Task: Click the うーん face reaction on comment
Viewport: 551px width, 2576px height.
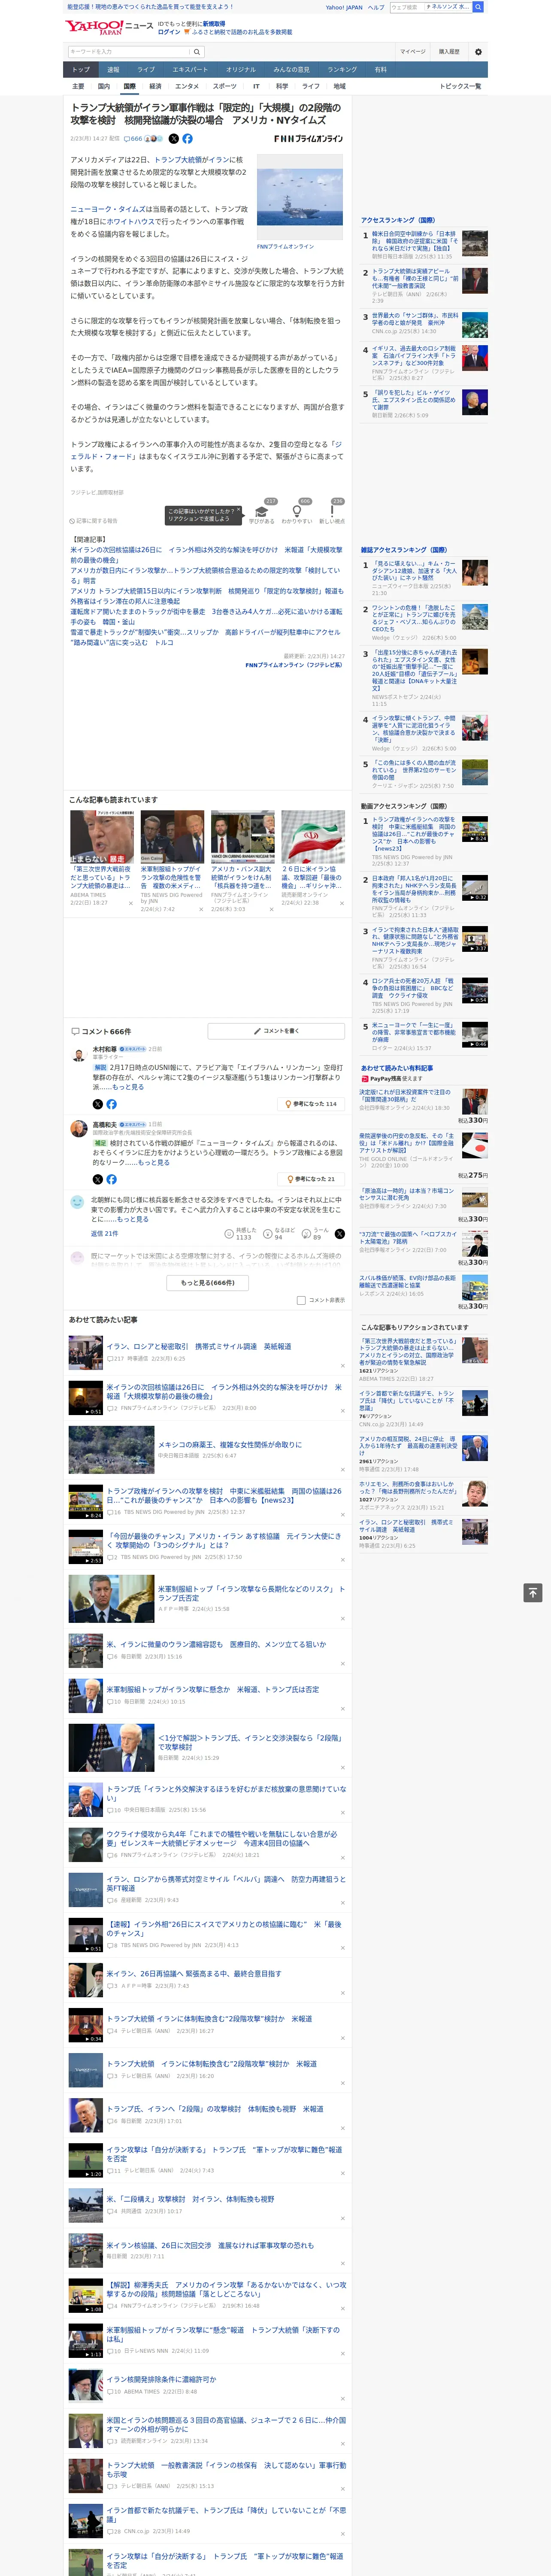Action: pyautogui.click(x=306, y=1234)
